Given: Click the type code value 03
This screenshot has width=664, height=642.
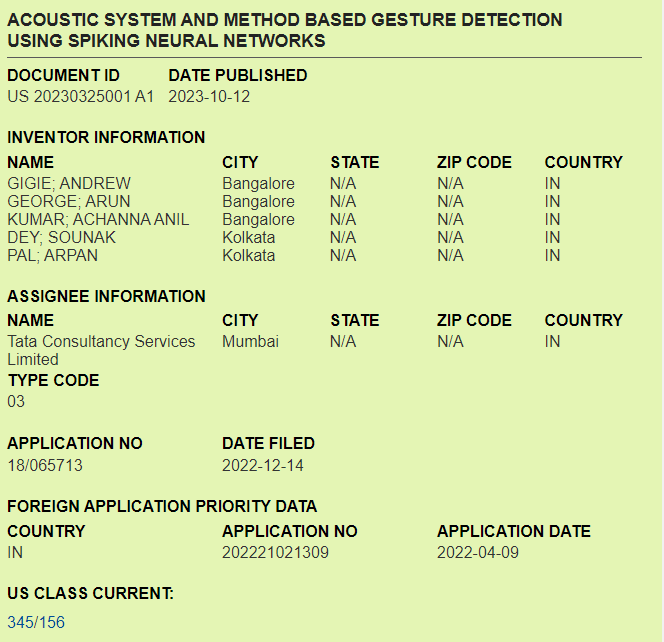Looking at the screenshot, I should [x=16, y=402].
